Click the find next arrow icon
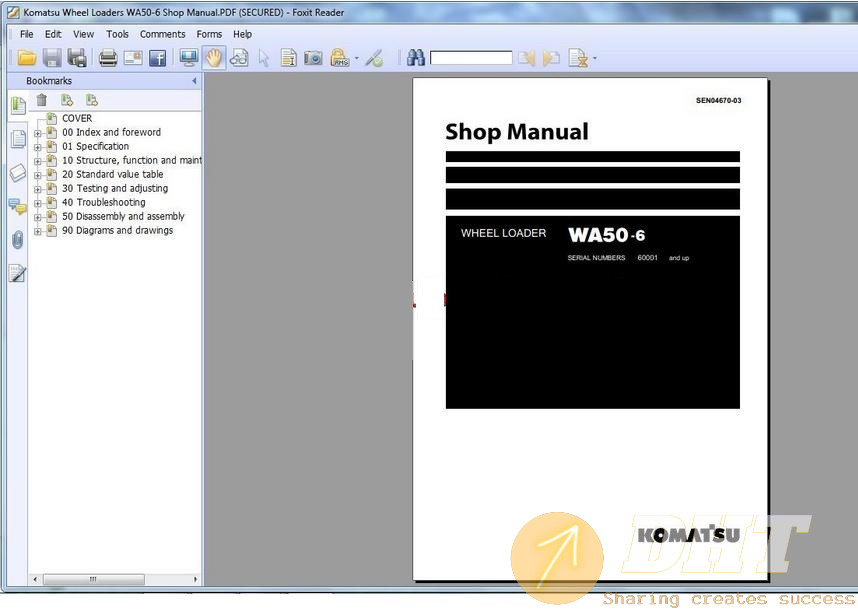This screenshot has height=611, width=858. [551, 57]
